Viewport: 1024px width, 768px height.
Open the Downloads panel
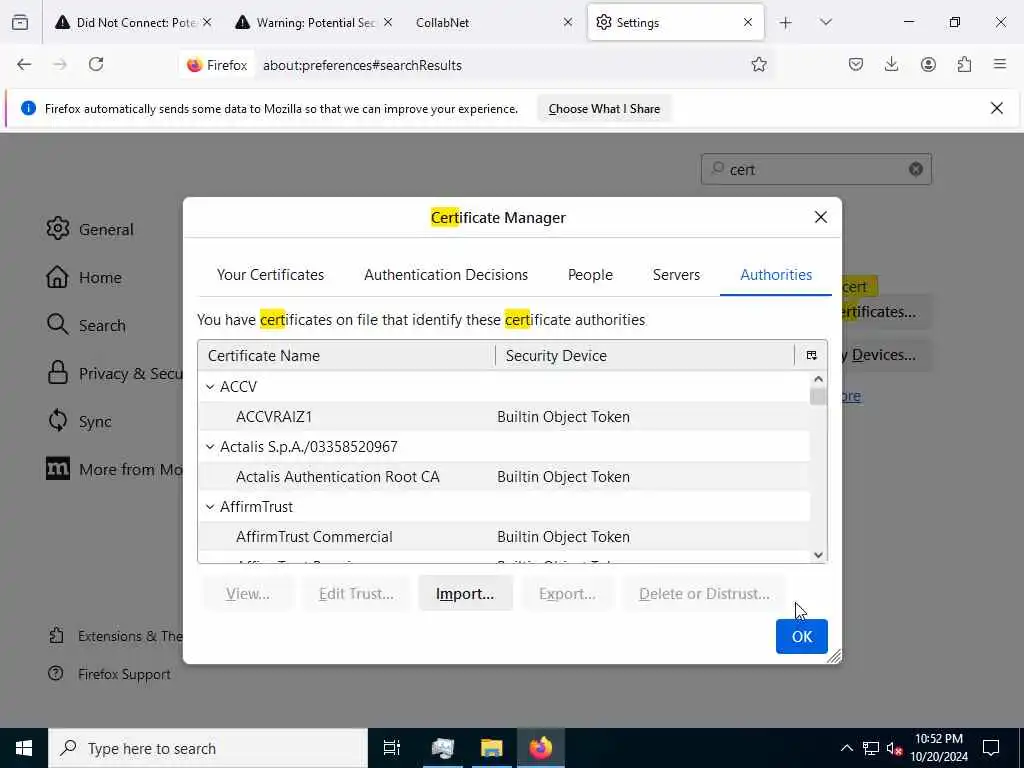(x=891, y=65)
